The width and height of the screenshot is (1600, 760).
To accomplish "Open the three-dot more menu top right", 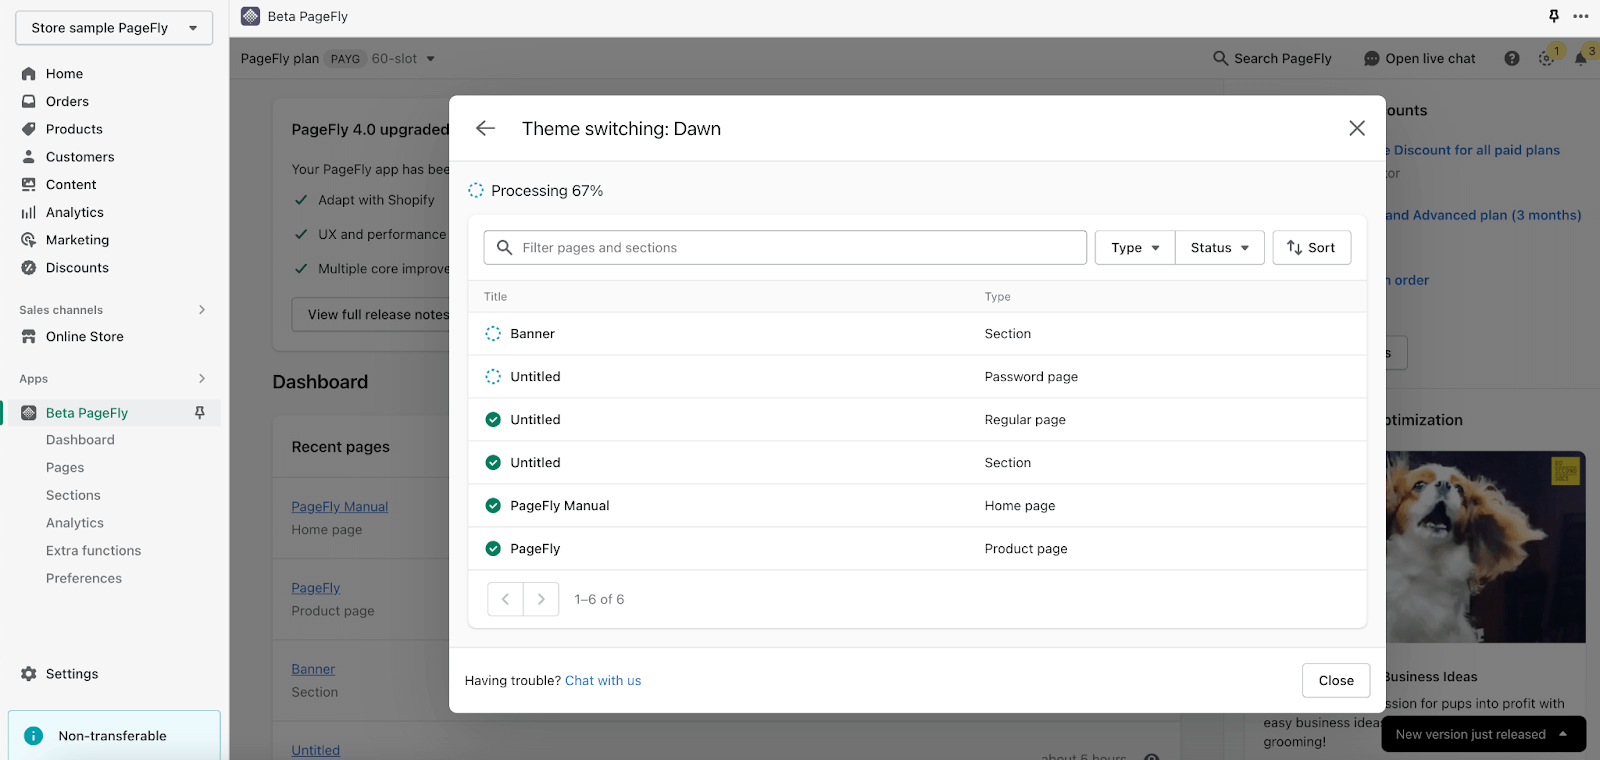I will (x=1581, y=16).
